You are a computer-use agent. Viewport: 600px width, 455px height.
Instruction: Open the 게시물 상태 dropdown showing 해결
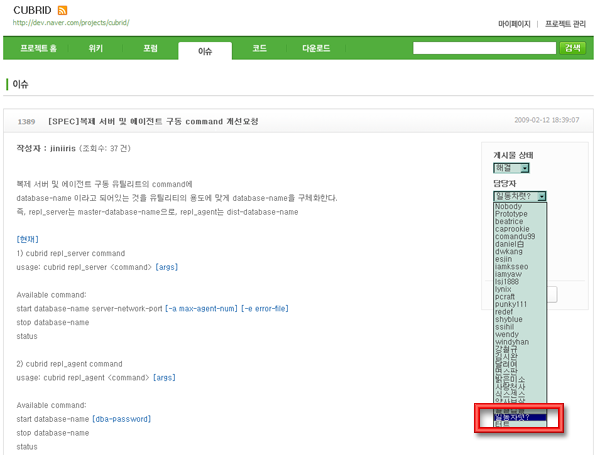pos(511,168)
